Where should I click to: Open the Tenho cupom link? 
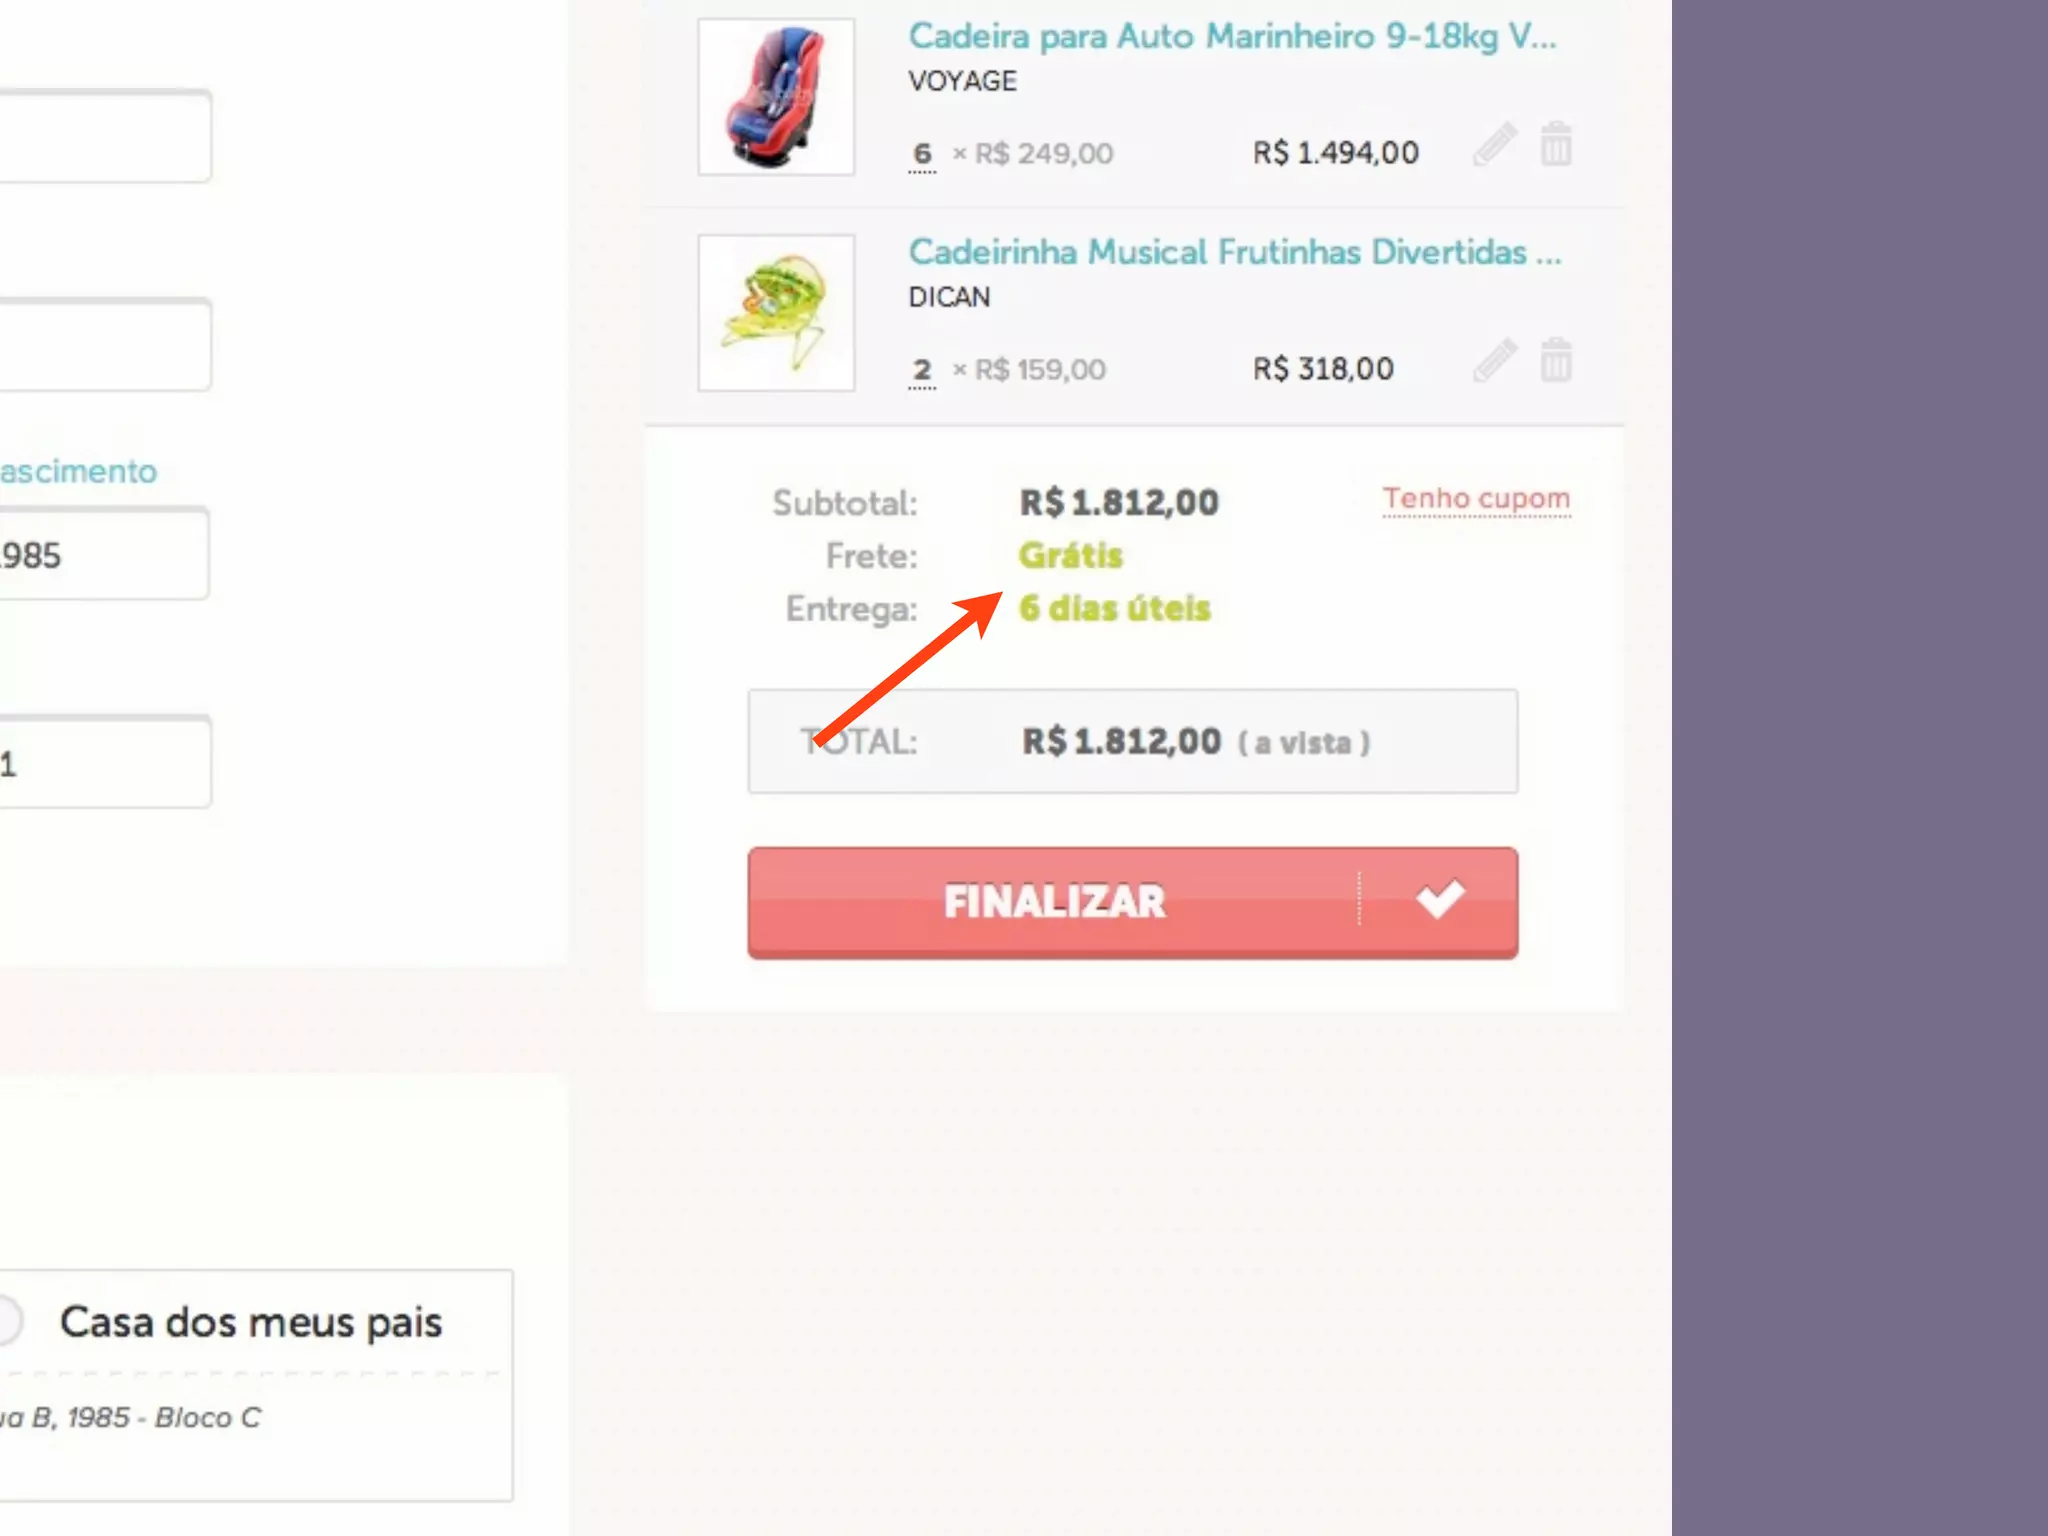coord(1476,498)
